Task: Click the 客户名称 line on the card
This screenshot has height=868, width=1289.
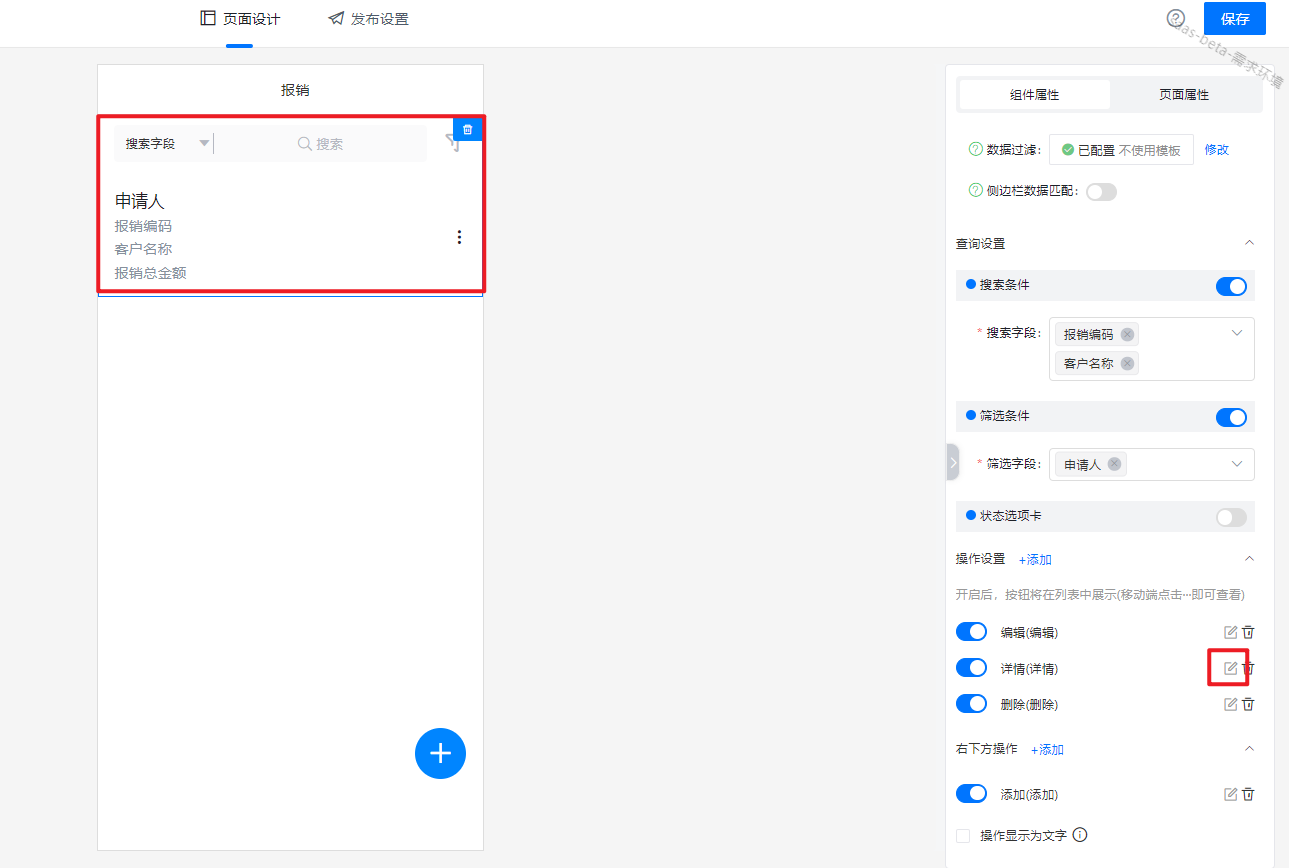Action: pos(143,249)
